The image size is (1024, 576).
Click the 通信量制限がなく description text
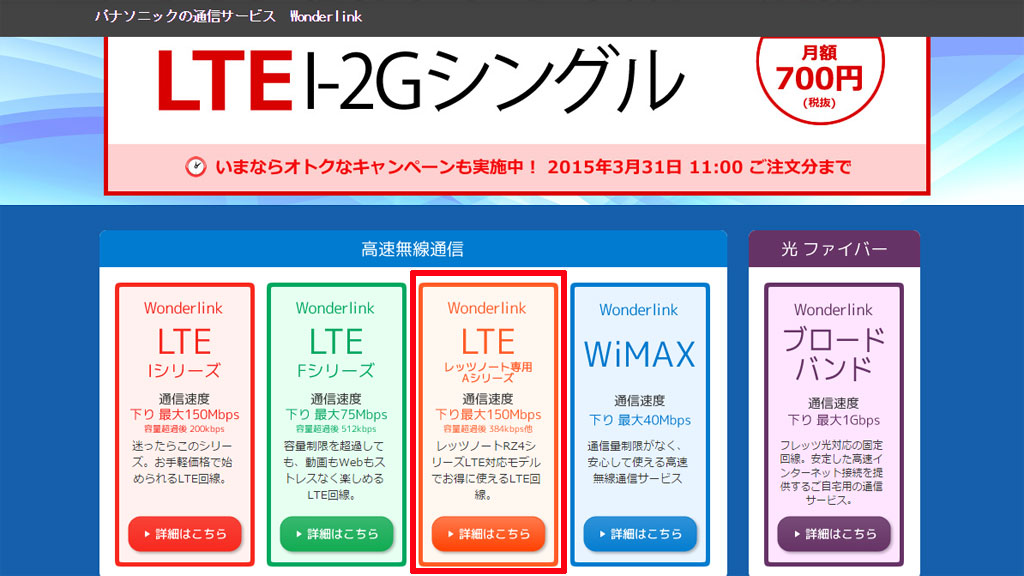(637, 462)
